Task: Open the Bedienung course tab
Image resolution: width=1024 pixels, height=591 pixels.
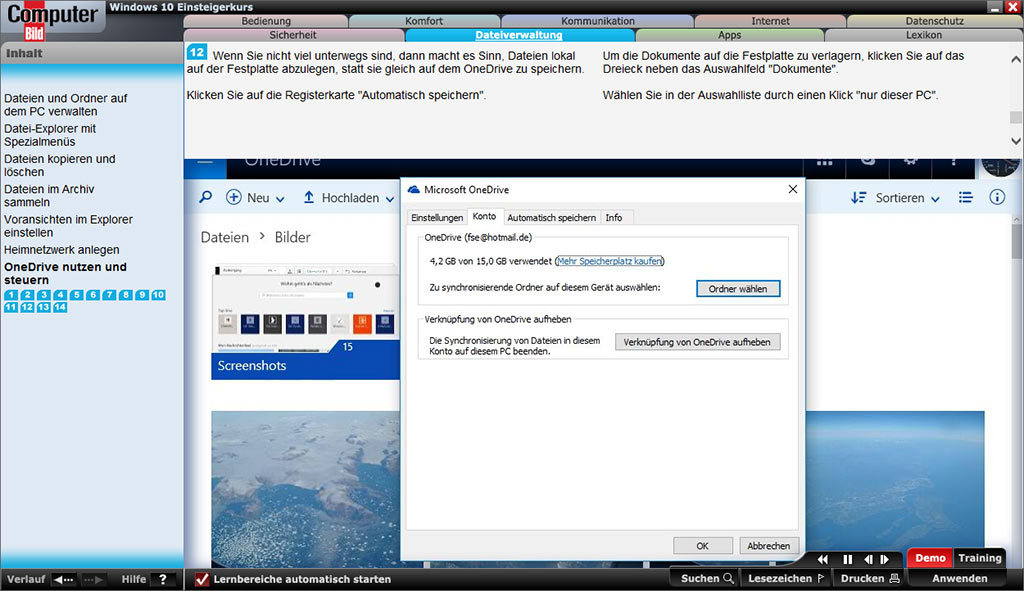Action: coord(266,21)
